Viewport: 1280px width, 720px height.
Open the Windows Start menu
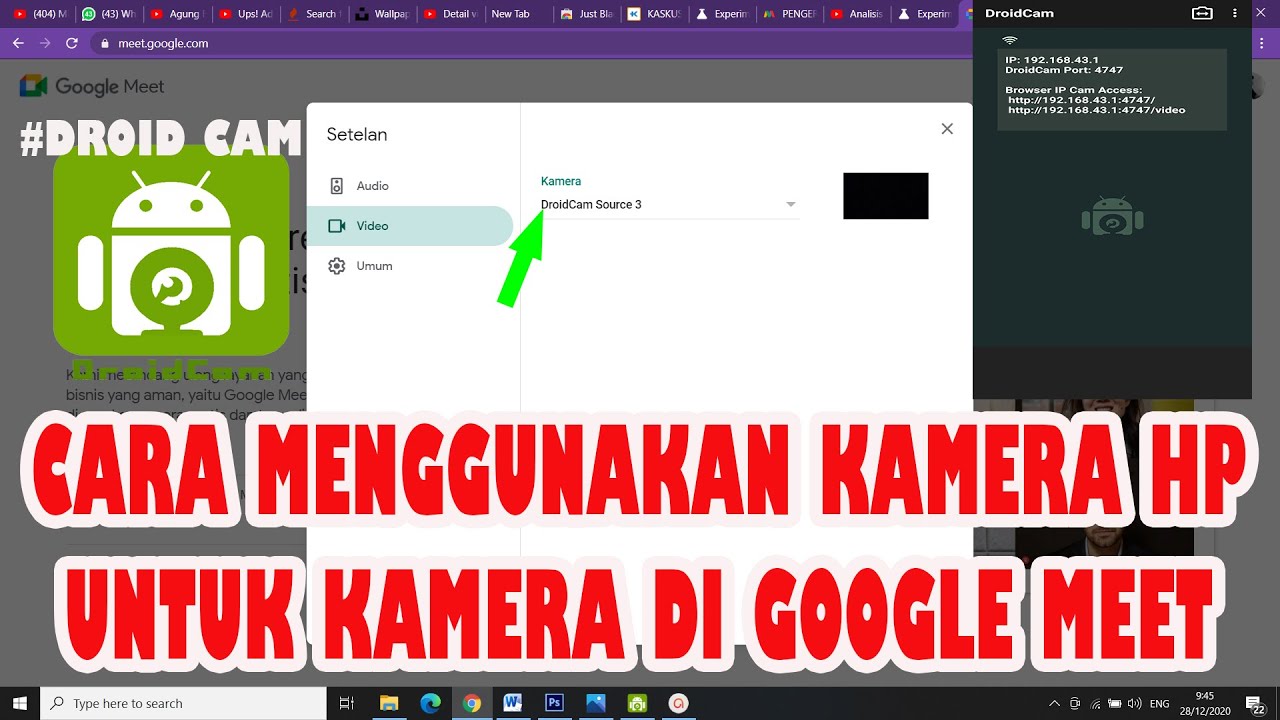click(20, 703)
